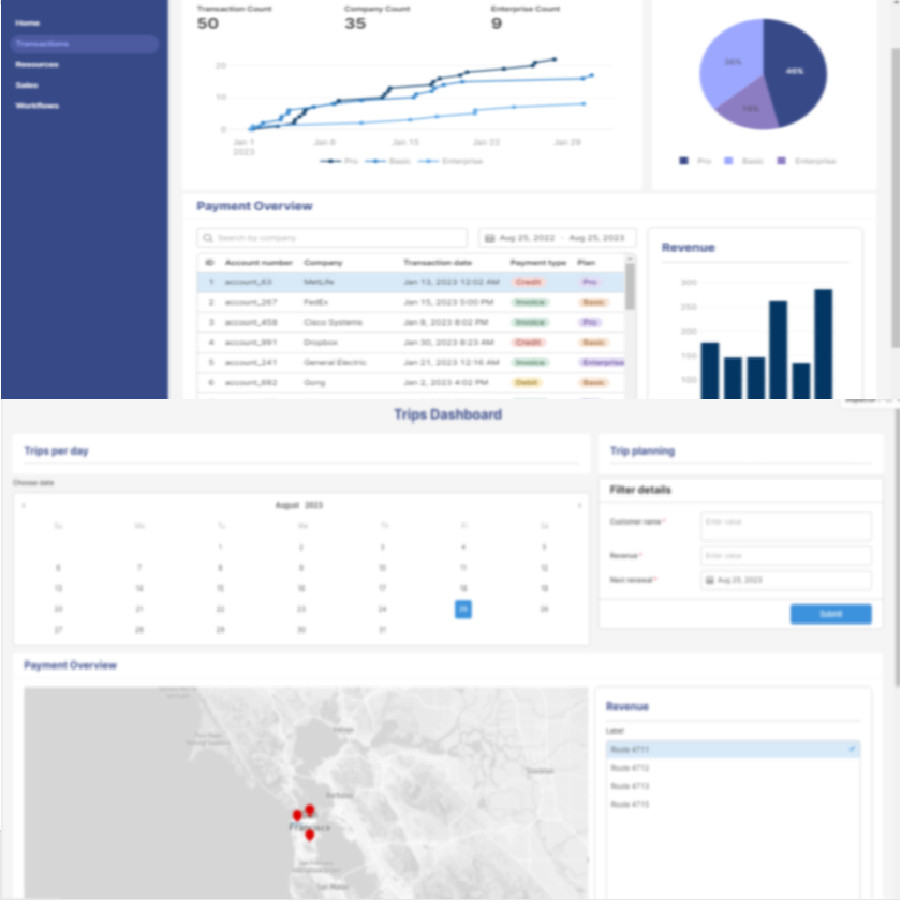
Task: Go to July using the calendar's previous arrow
Action: coord(26,505)
